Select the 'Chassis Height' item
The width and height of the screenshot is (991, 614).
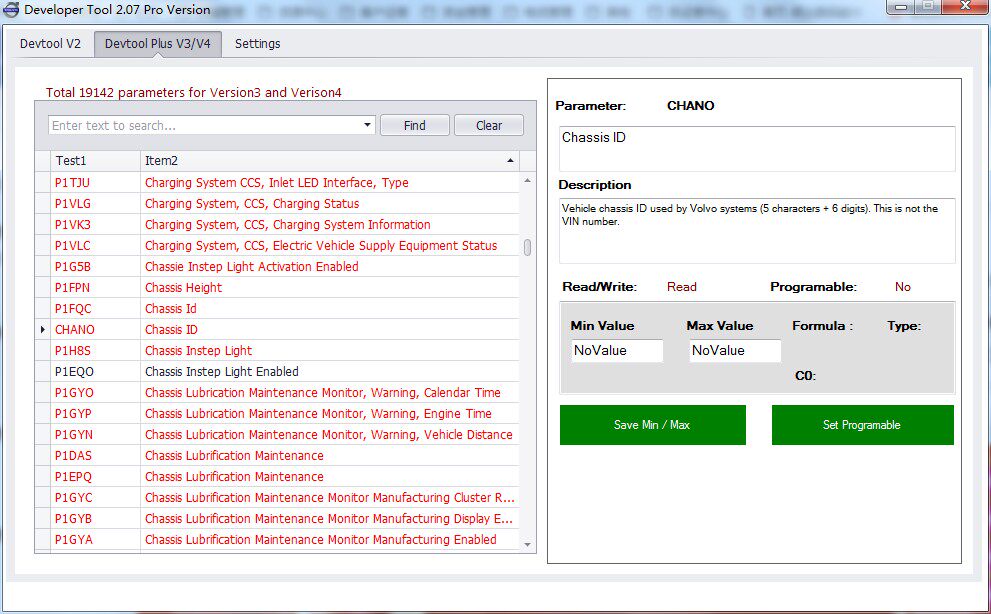[x=183, y=288]
